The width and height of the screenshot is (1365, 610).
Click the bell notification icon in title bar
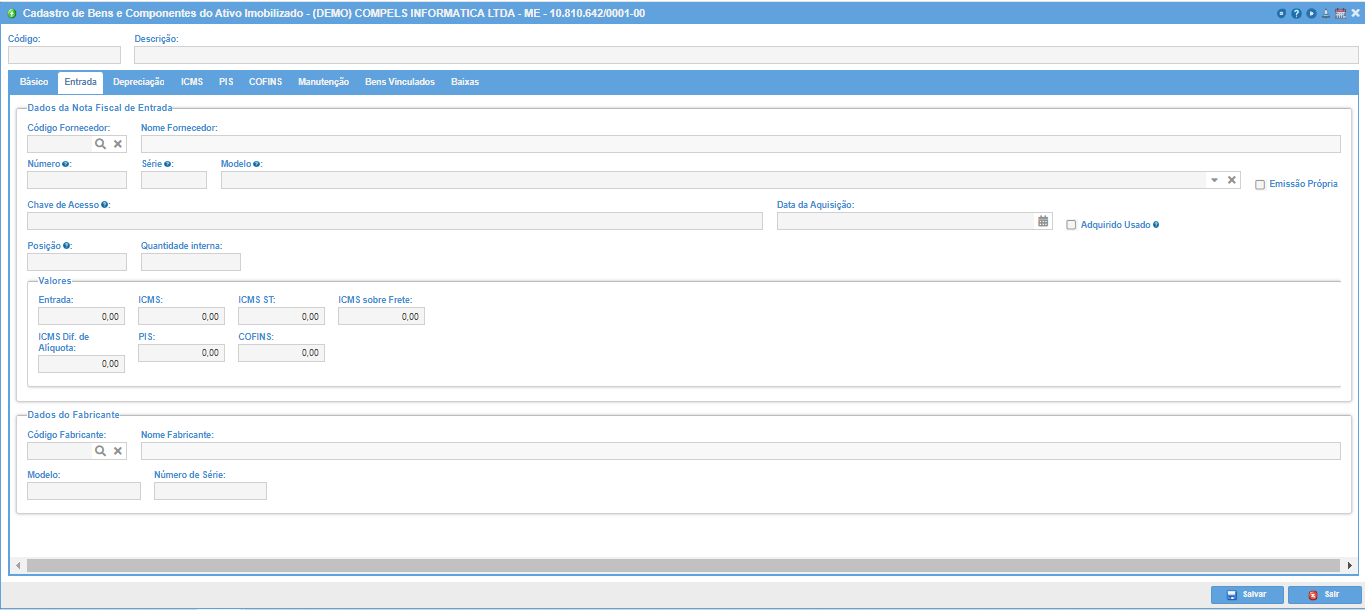coord(1326,13)
